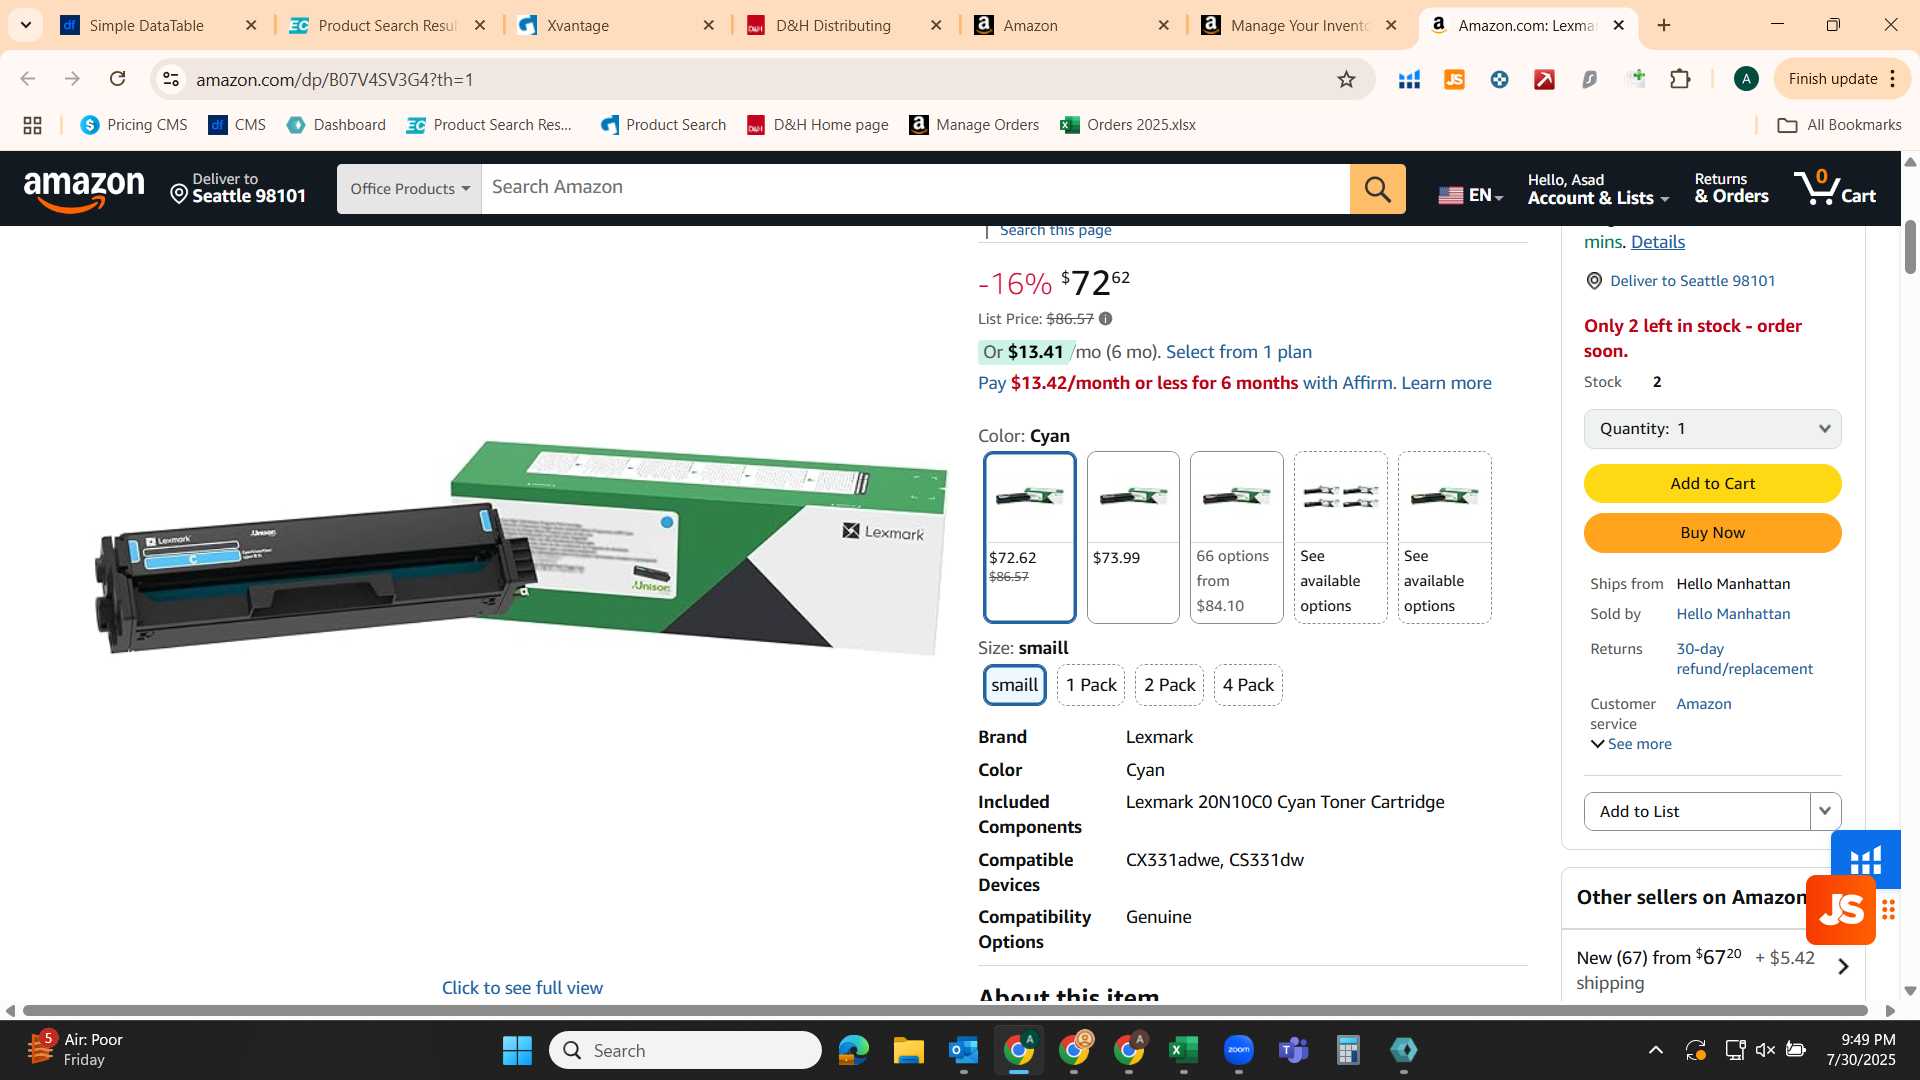Open the All Bookmarks folder
This screenshot has height=1080, width=1920.
[x=1838, y=125]
